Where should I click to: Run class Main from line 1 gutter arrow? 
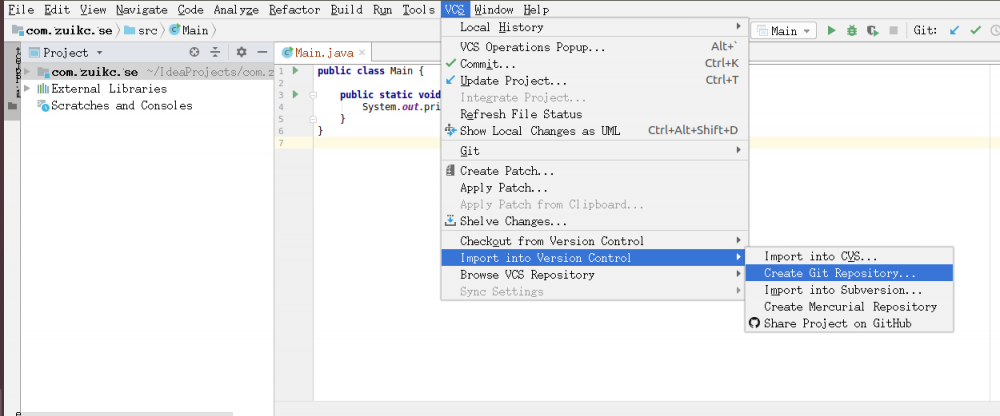295,70
